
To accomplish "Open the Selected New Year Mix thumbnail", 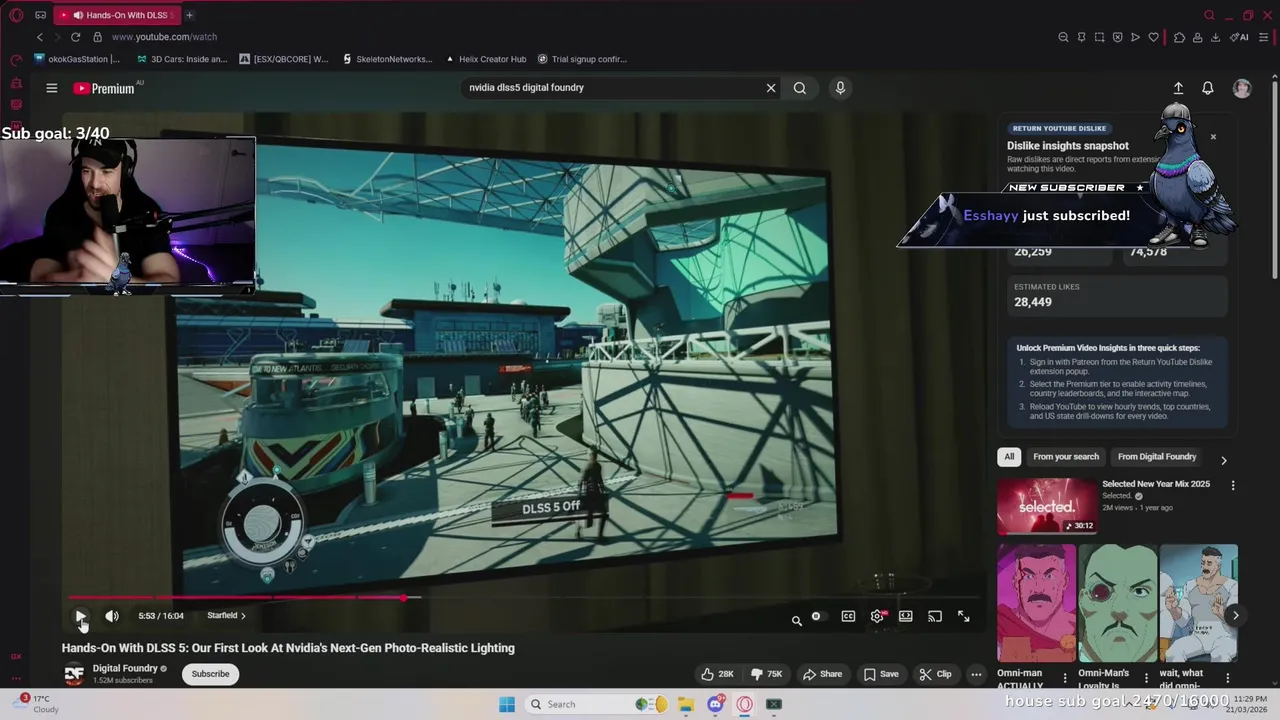I will pos(1046,506).
